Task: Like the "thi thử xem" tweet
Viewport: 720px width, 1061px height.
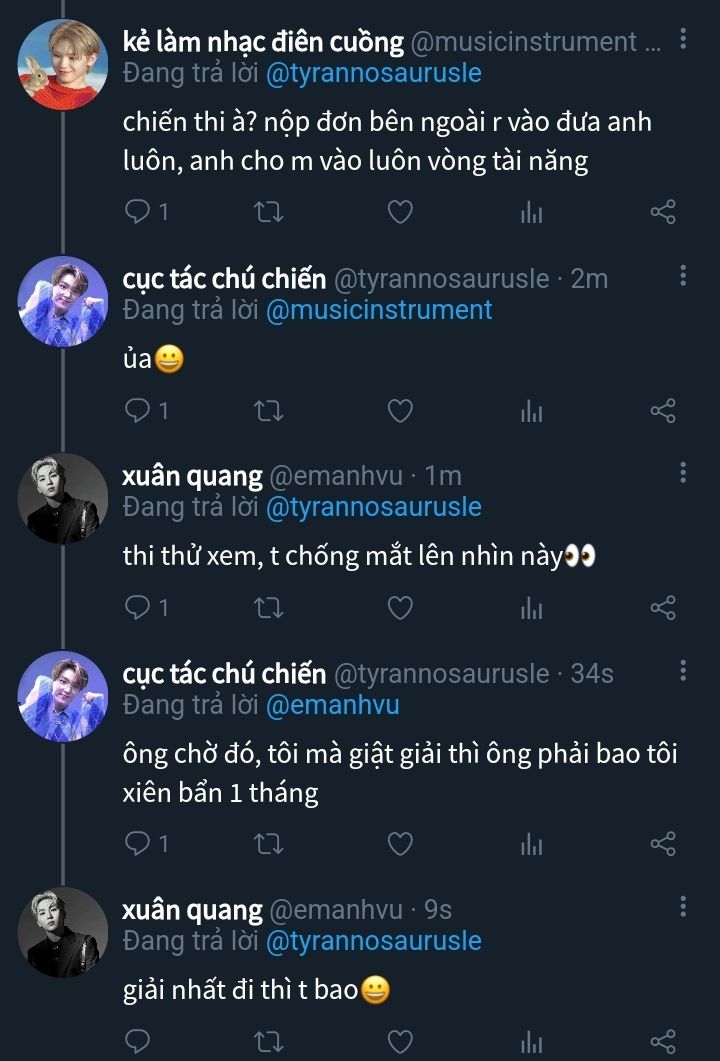Action: 400,608
